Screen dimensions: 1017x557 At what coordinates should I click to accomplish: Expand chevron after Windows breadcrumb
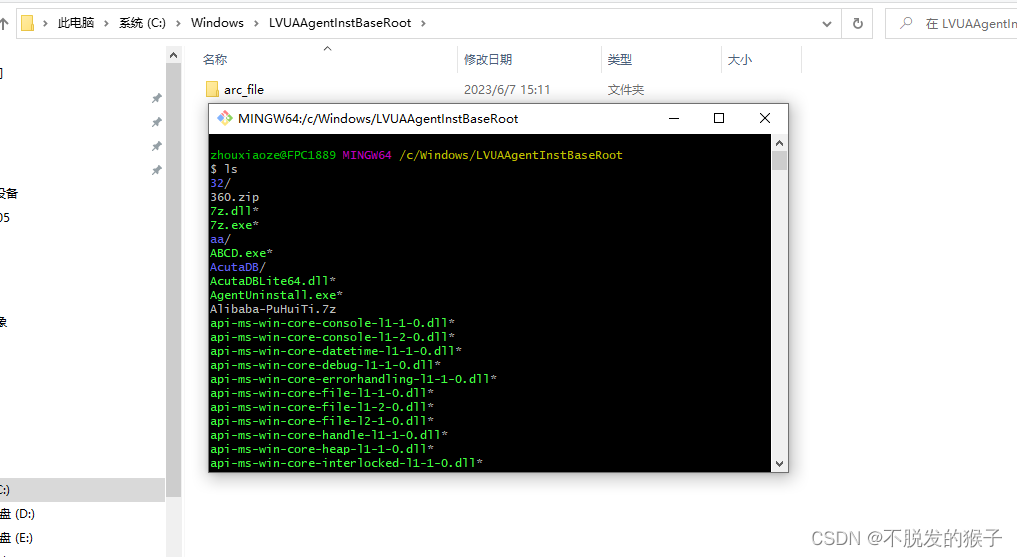point(256,23)
